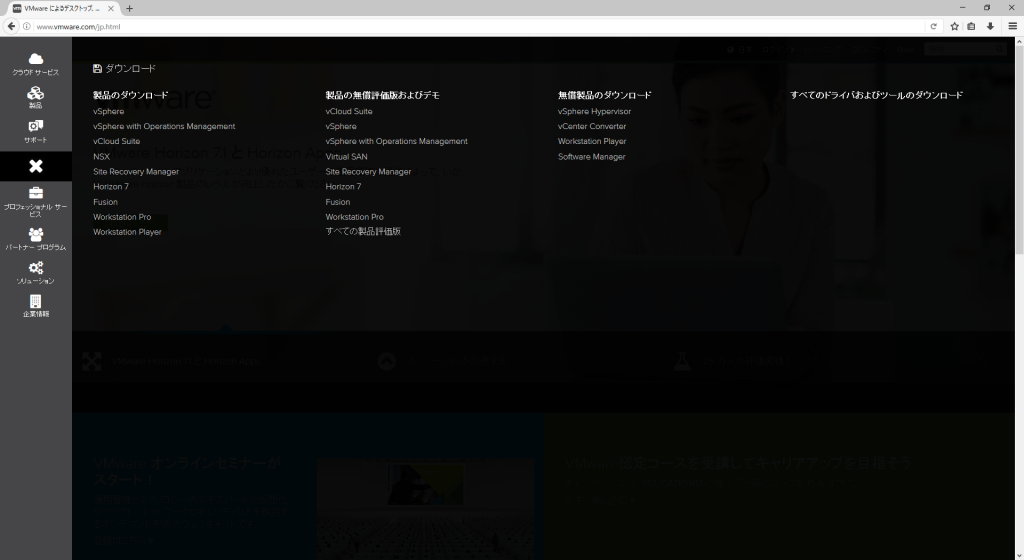Image resolution: width=1024 pixels, height=560 pixels.
Task: Open vSphere with Operations Management under free trials
Action: pyautogui.click(x=396, y=142)
